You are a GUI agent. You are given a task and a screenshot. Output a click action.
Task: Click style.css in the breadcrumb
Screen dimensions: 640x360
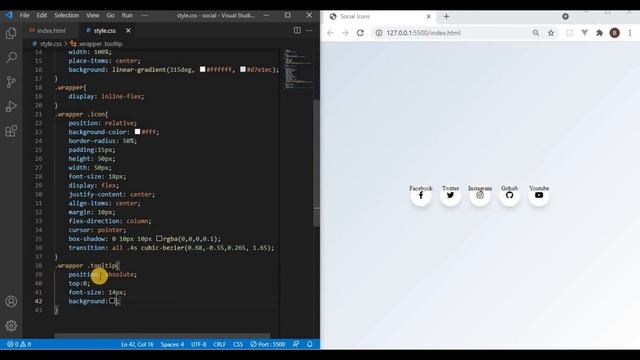click(x=51, y=44)
